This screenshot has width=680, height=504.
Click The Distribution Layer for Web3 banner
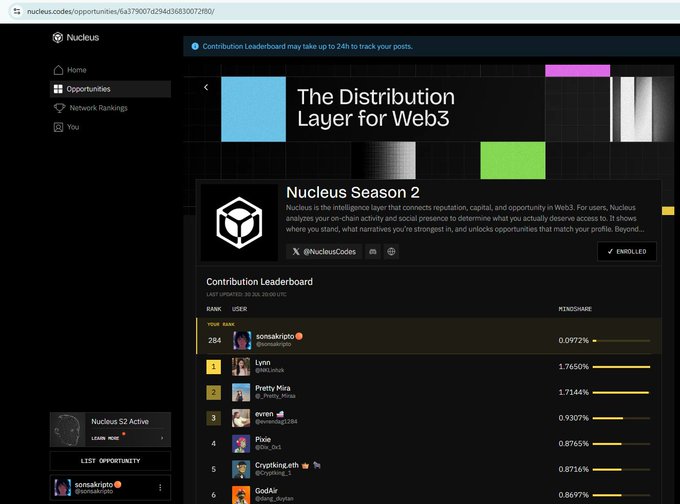(x=376, y=108)
